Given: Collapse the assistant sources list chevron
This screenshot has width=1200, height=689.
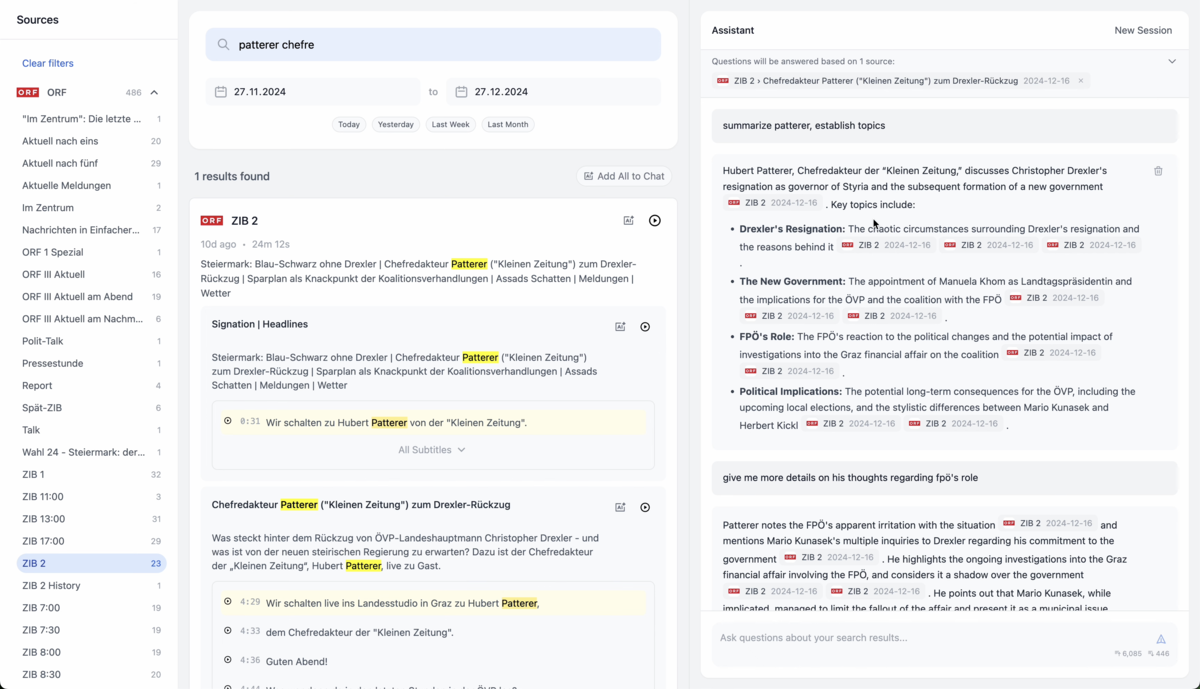Looking at the screenshot, I should click(x=1172, y=61).
